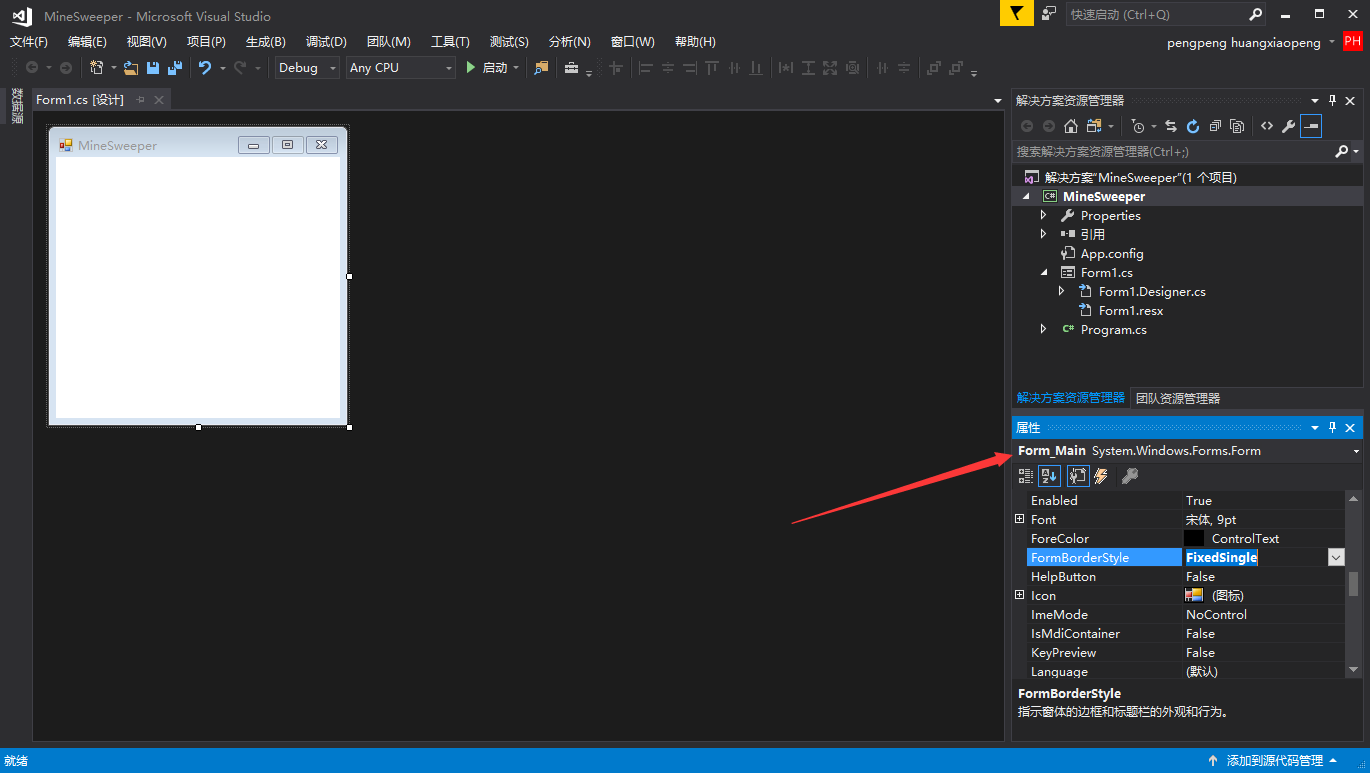Click the Find in Files toolbar icon

[x=541, y=68]
